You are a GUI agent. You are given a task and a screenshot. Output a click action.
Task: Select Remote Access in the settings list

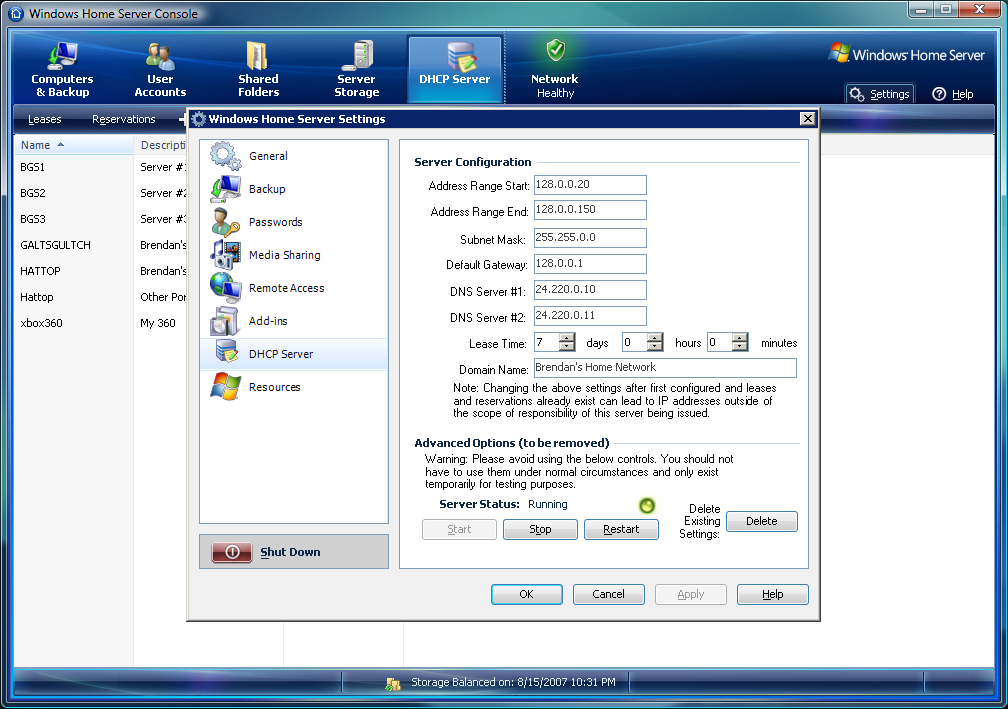294,288
